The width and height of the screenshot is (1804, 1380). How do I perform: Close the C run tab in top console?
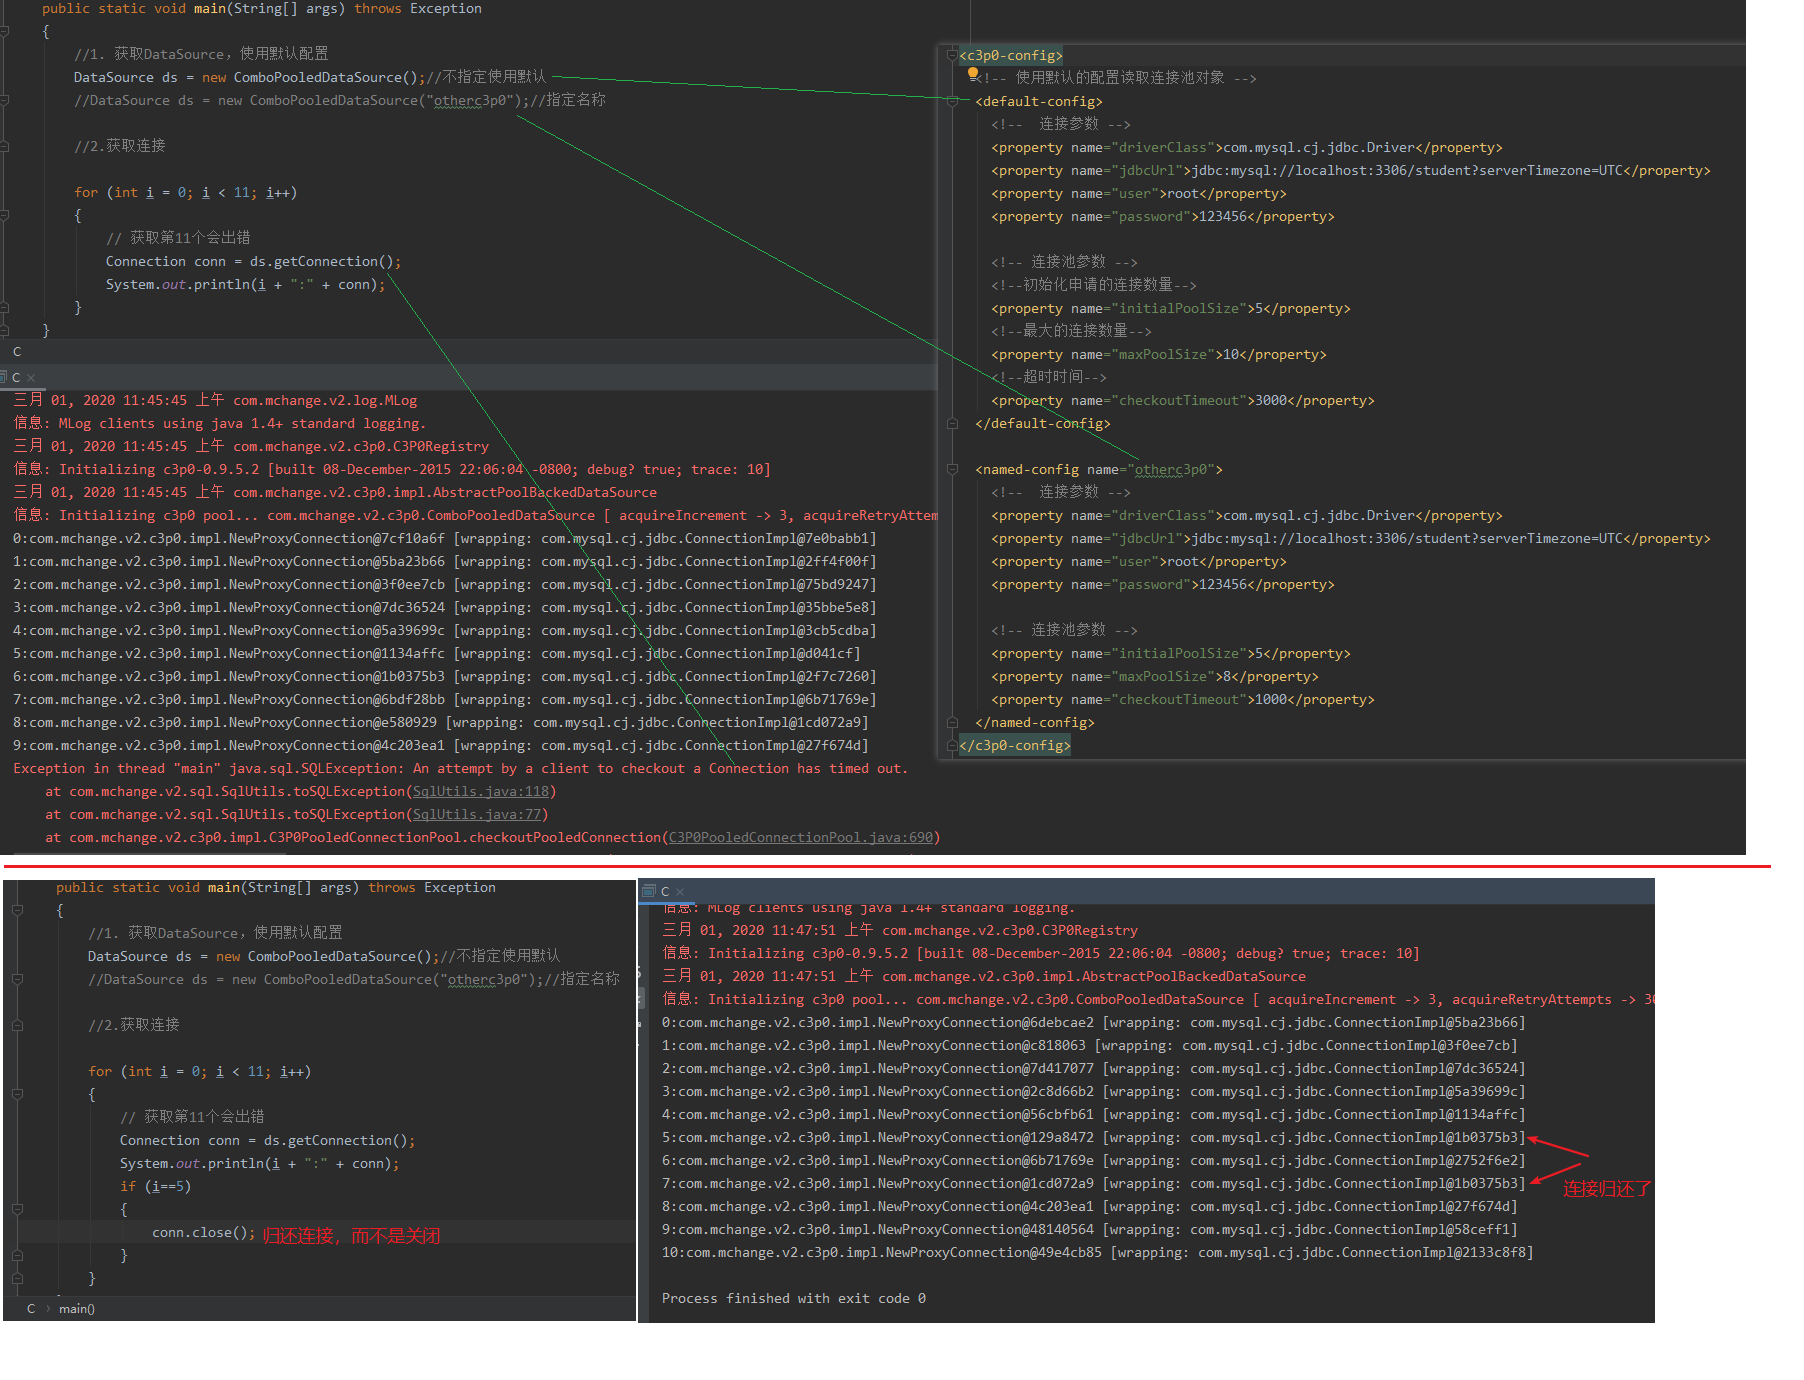pos(31,378)
